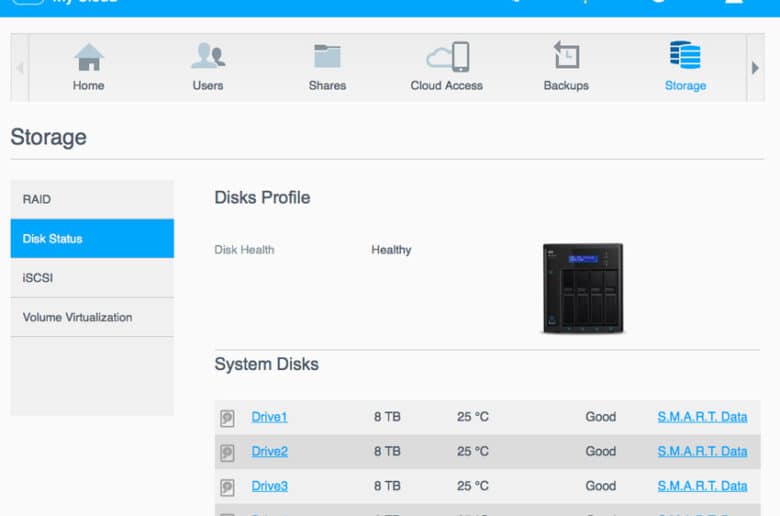This screenshot has height=516, width=780.
Task: Click the Disks Profile heading
Action: 262,198
